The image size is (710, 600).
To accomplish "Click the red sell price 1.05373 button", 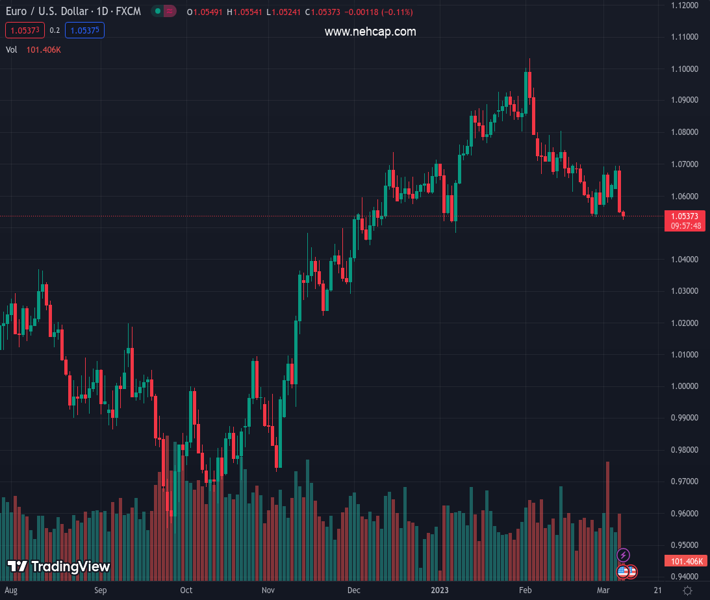I will (x=25, y=30).
